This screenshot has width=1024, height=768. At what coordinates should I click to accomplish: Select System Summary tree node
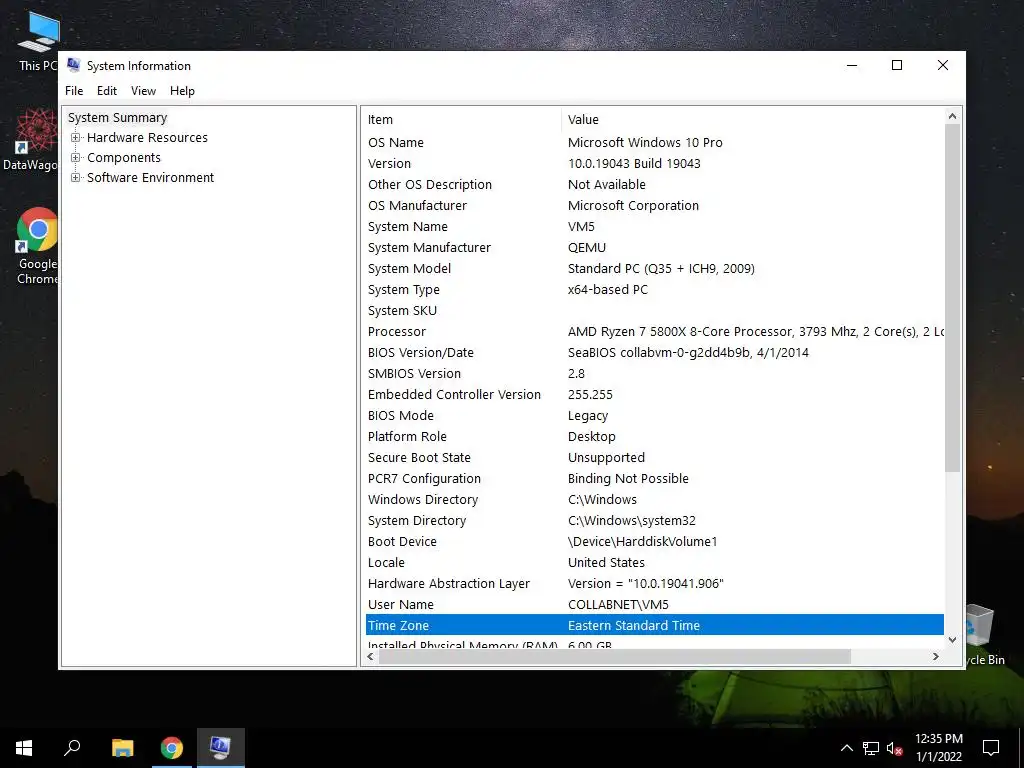118,118
